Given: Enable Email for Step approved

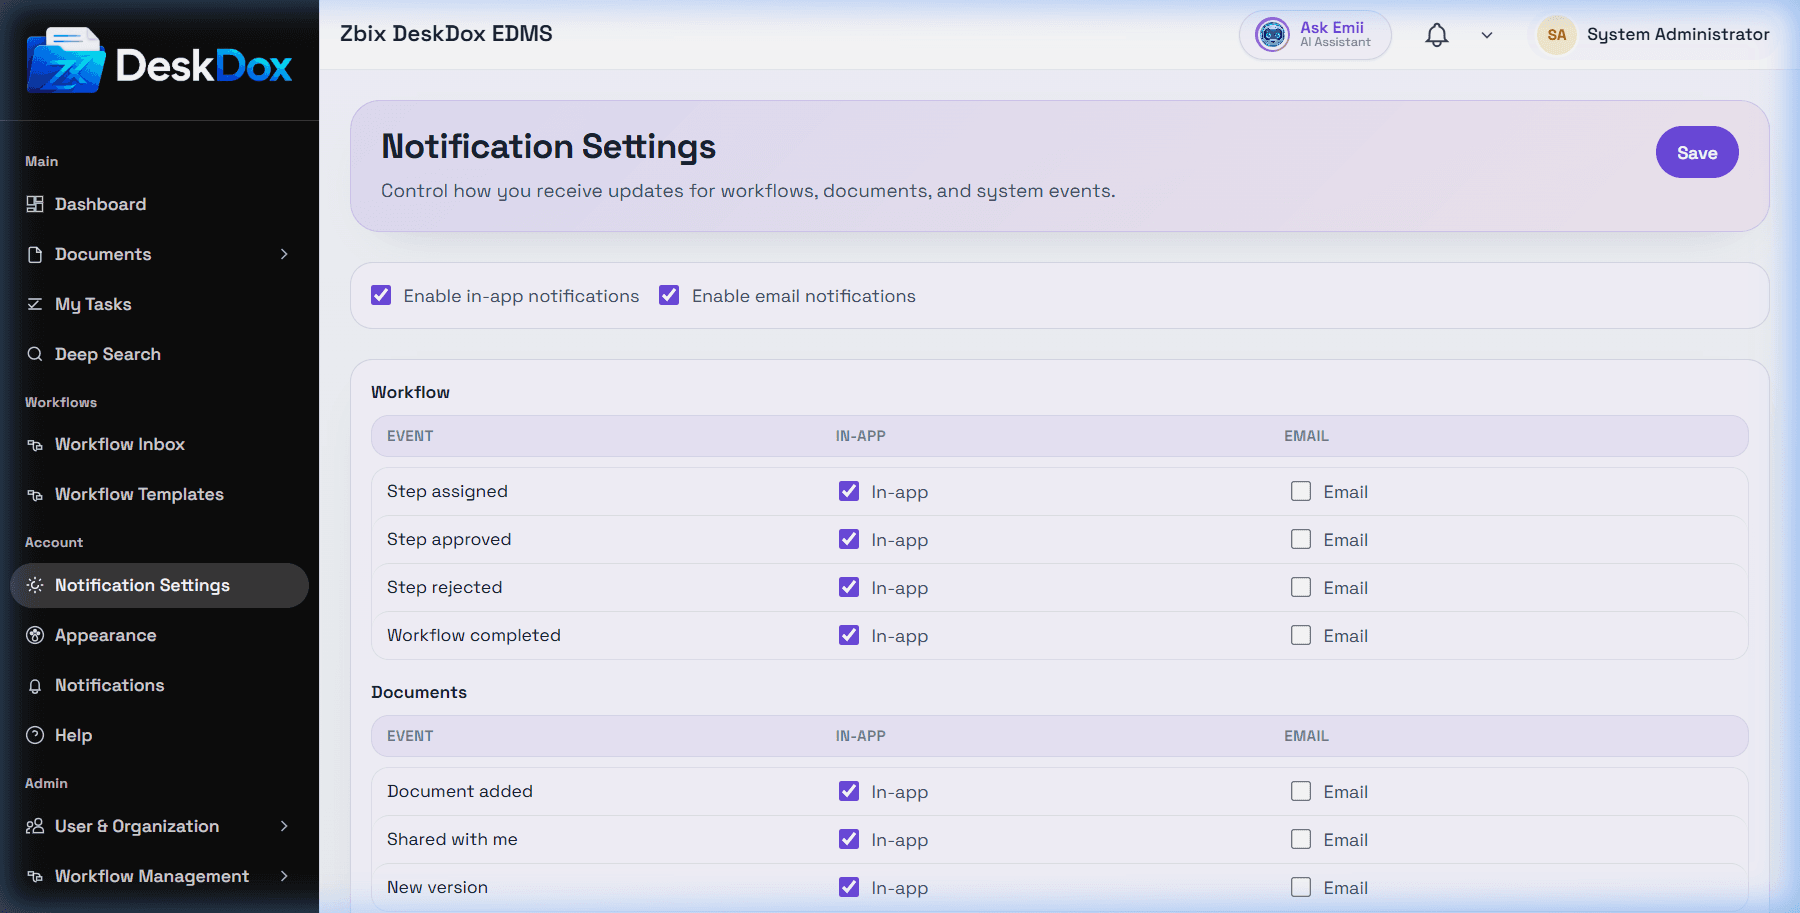Looking at the screenshot, I should [1301, 539].
